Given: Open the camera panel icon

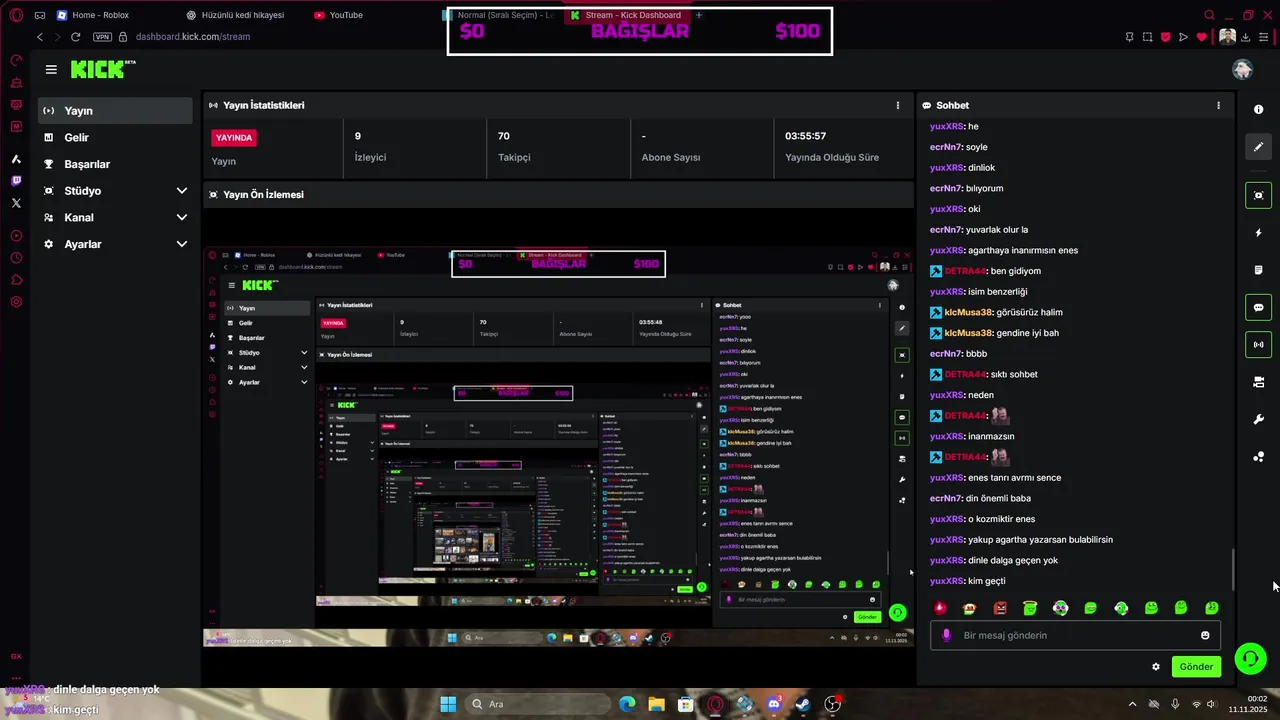Looking at the screenshot, I should click(x=1258, y=382).
